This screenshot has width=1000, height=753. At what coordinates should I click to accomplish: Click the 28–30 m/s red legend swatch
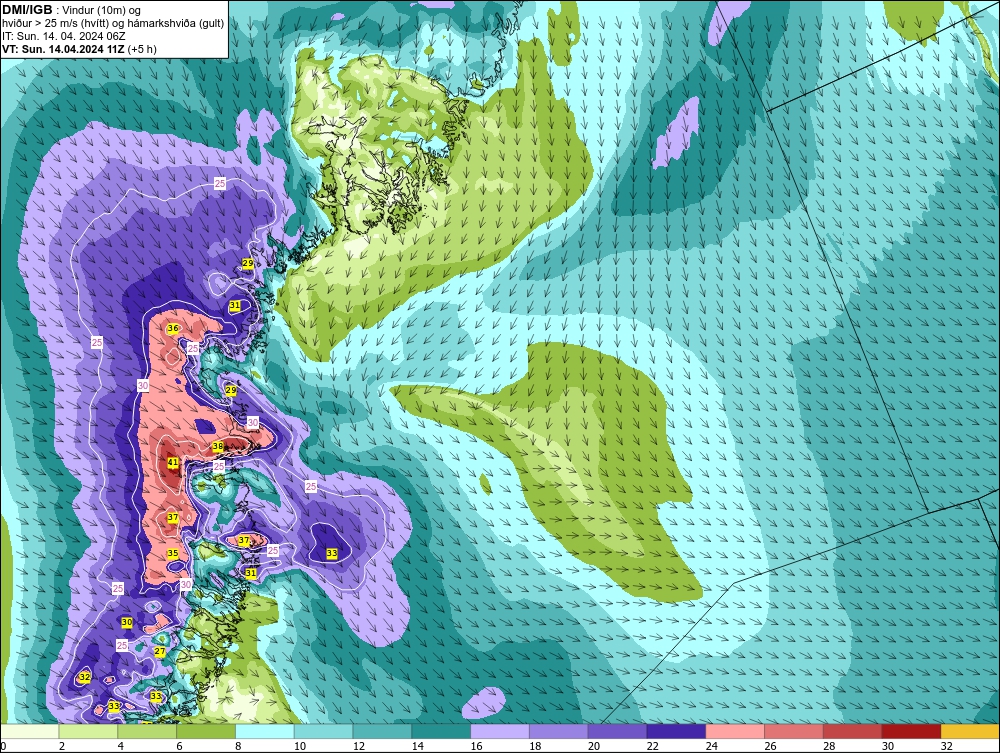[x=853, y=731]
